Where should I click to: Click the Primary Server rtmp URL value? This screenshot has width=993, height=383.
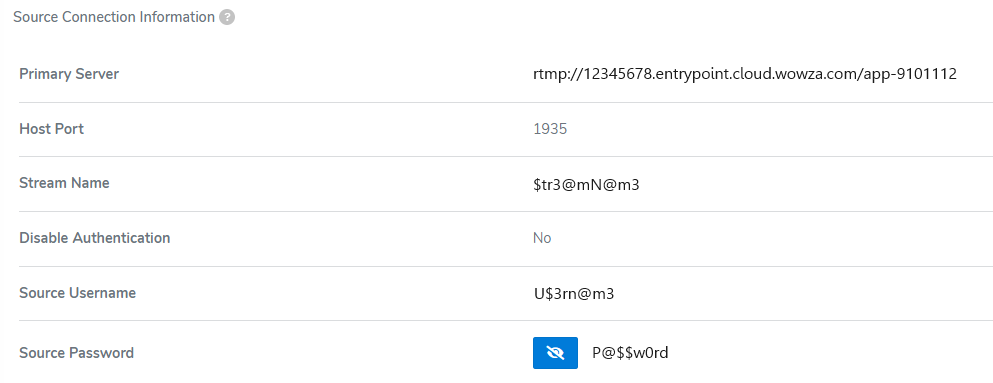(745, 74)
